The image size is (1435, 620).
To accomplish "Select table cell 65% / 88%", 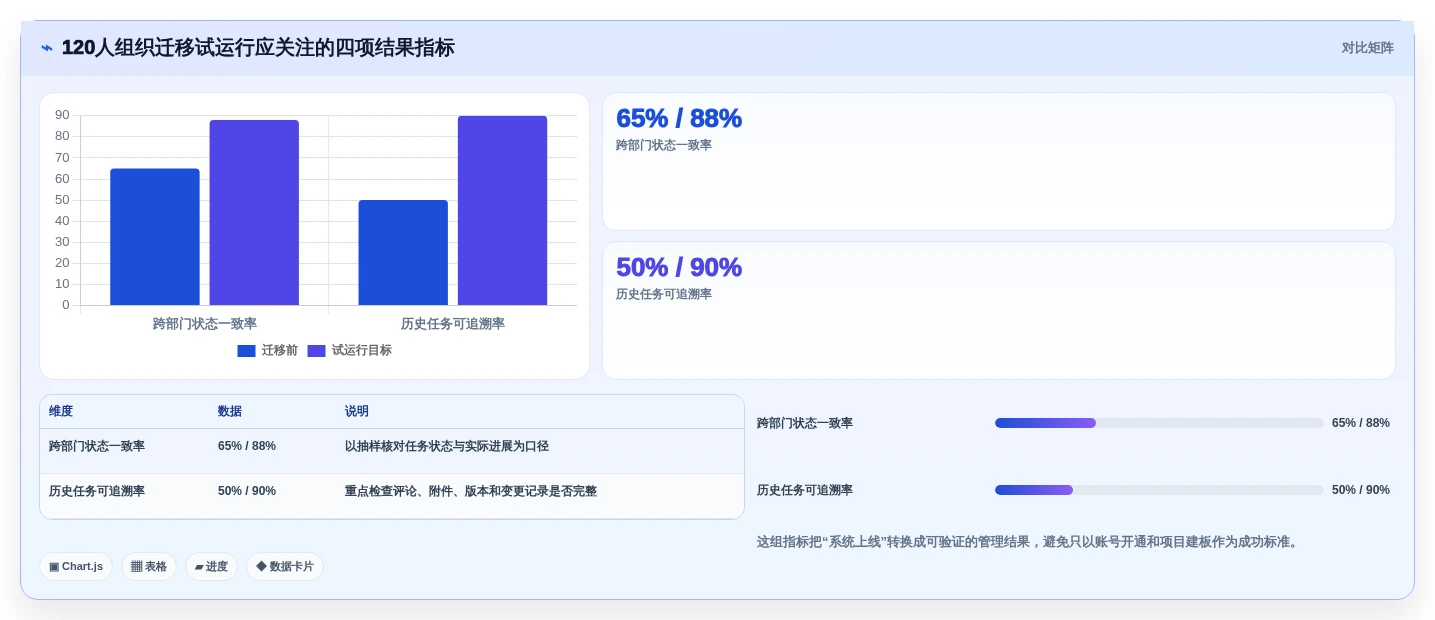I will 247,446.
